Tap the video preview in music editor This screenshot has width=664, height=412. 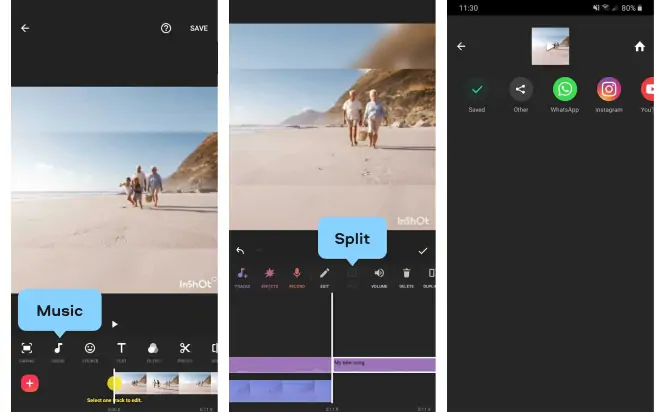coord(332,127)
